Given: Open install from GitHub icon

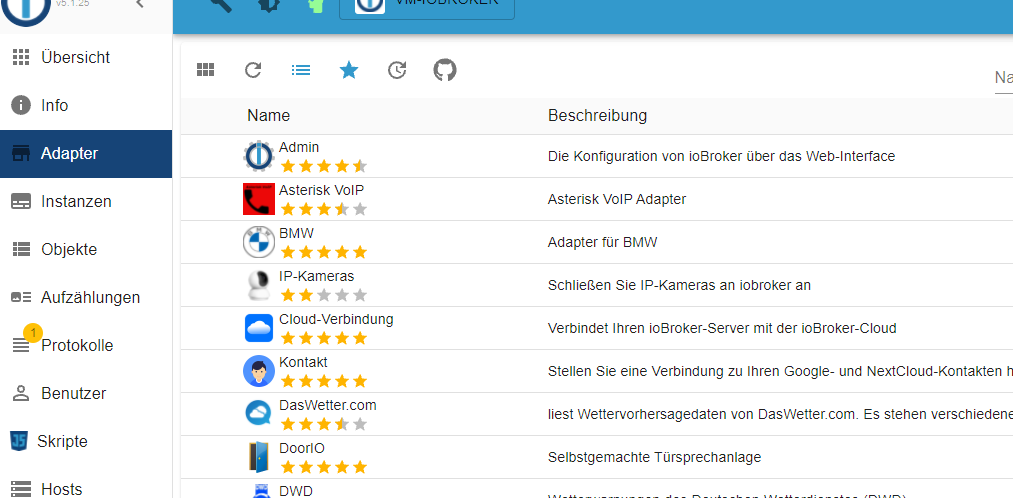Looking at the screenshot, I should [x=444, y=70].
